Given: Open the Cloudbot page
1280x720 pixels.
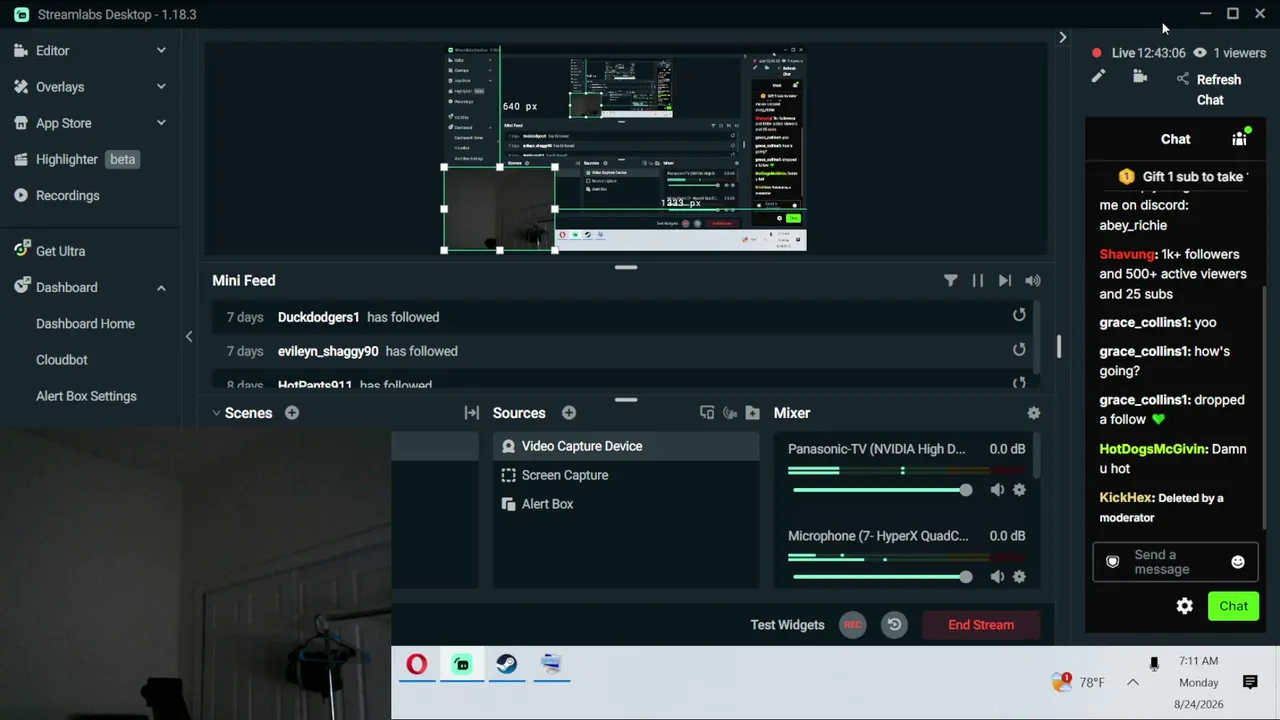Looking at the screenshot, I should tap(62, 360).
